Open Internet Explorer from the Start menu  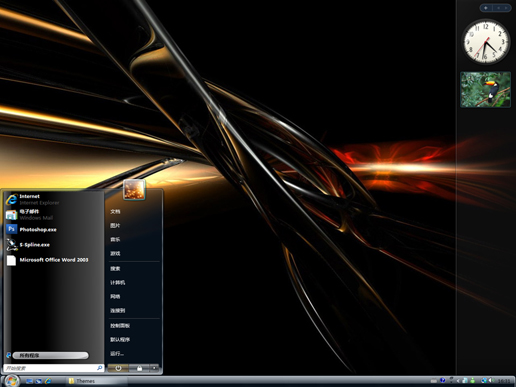click(x=53, y=199)
